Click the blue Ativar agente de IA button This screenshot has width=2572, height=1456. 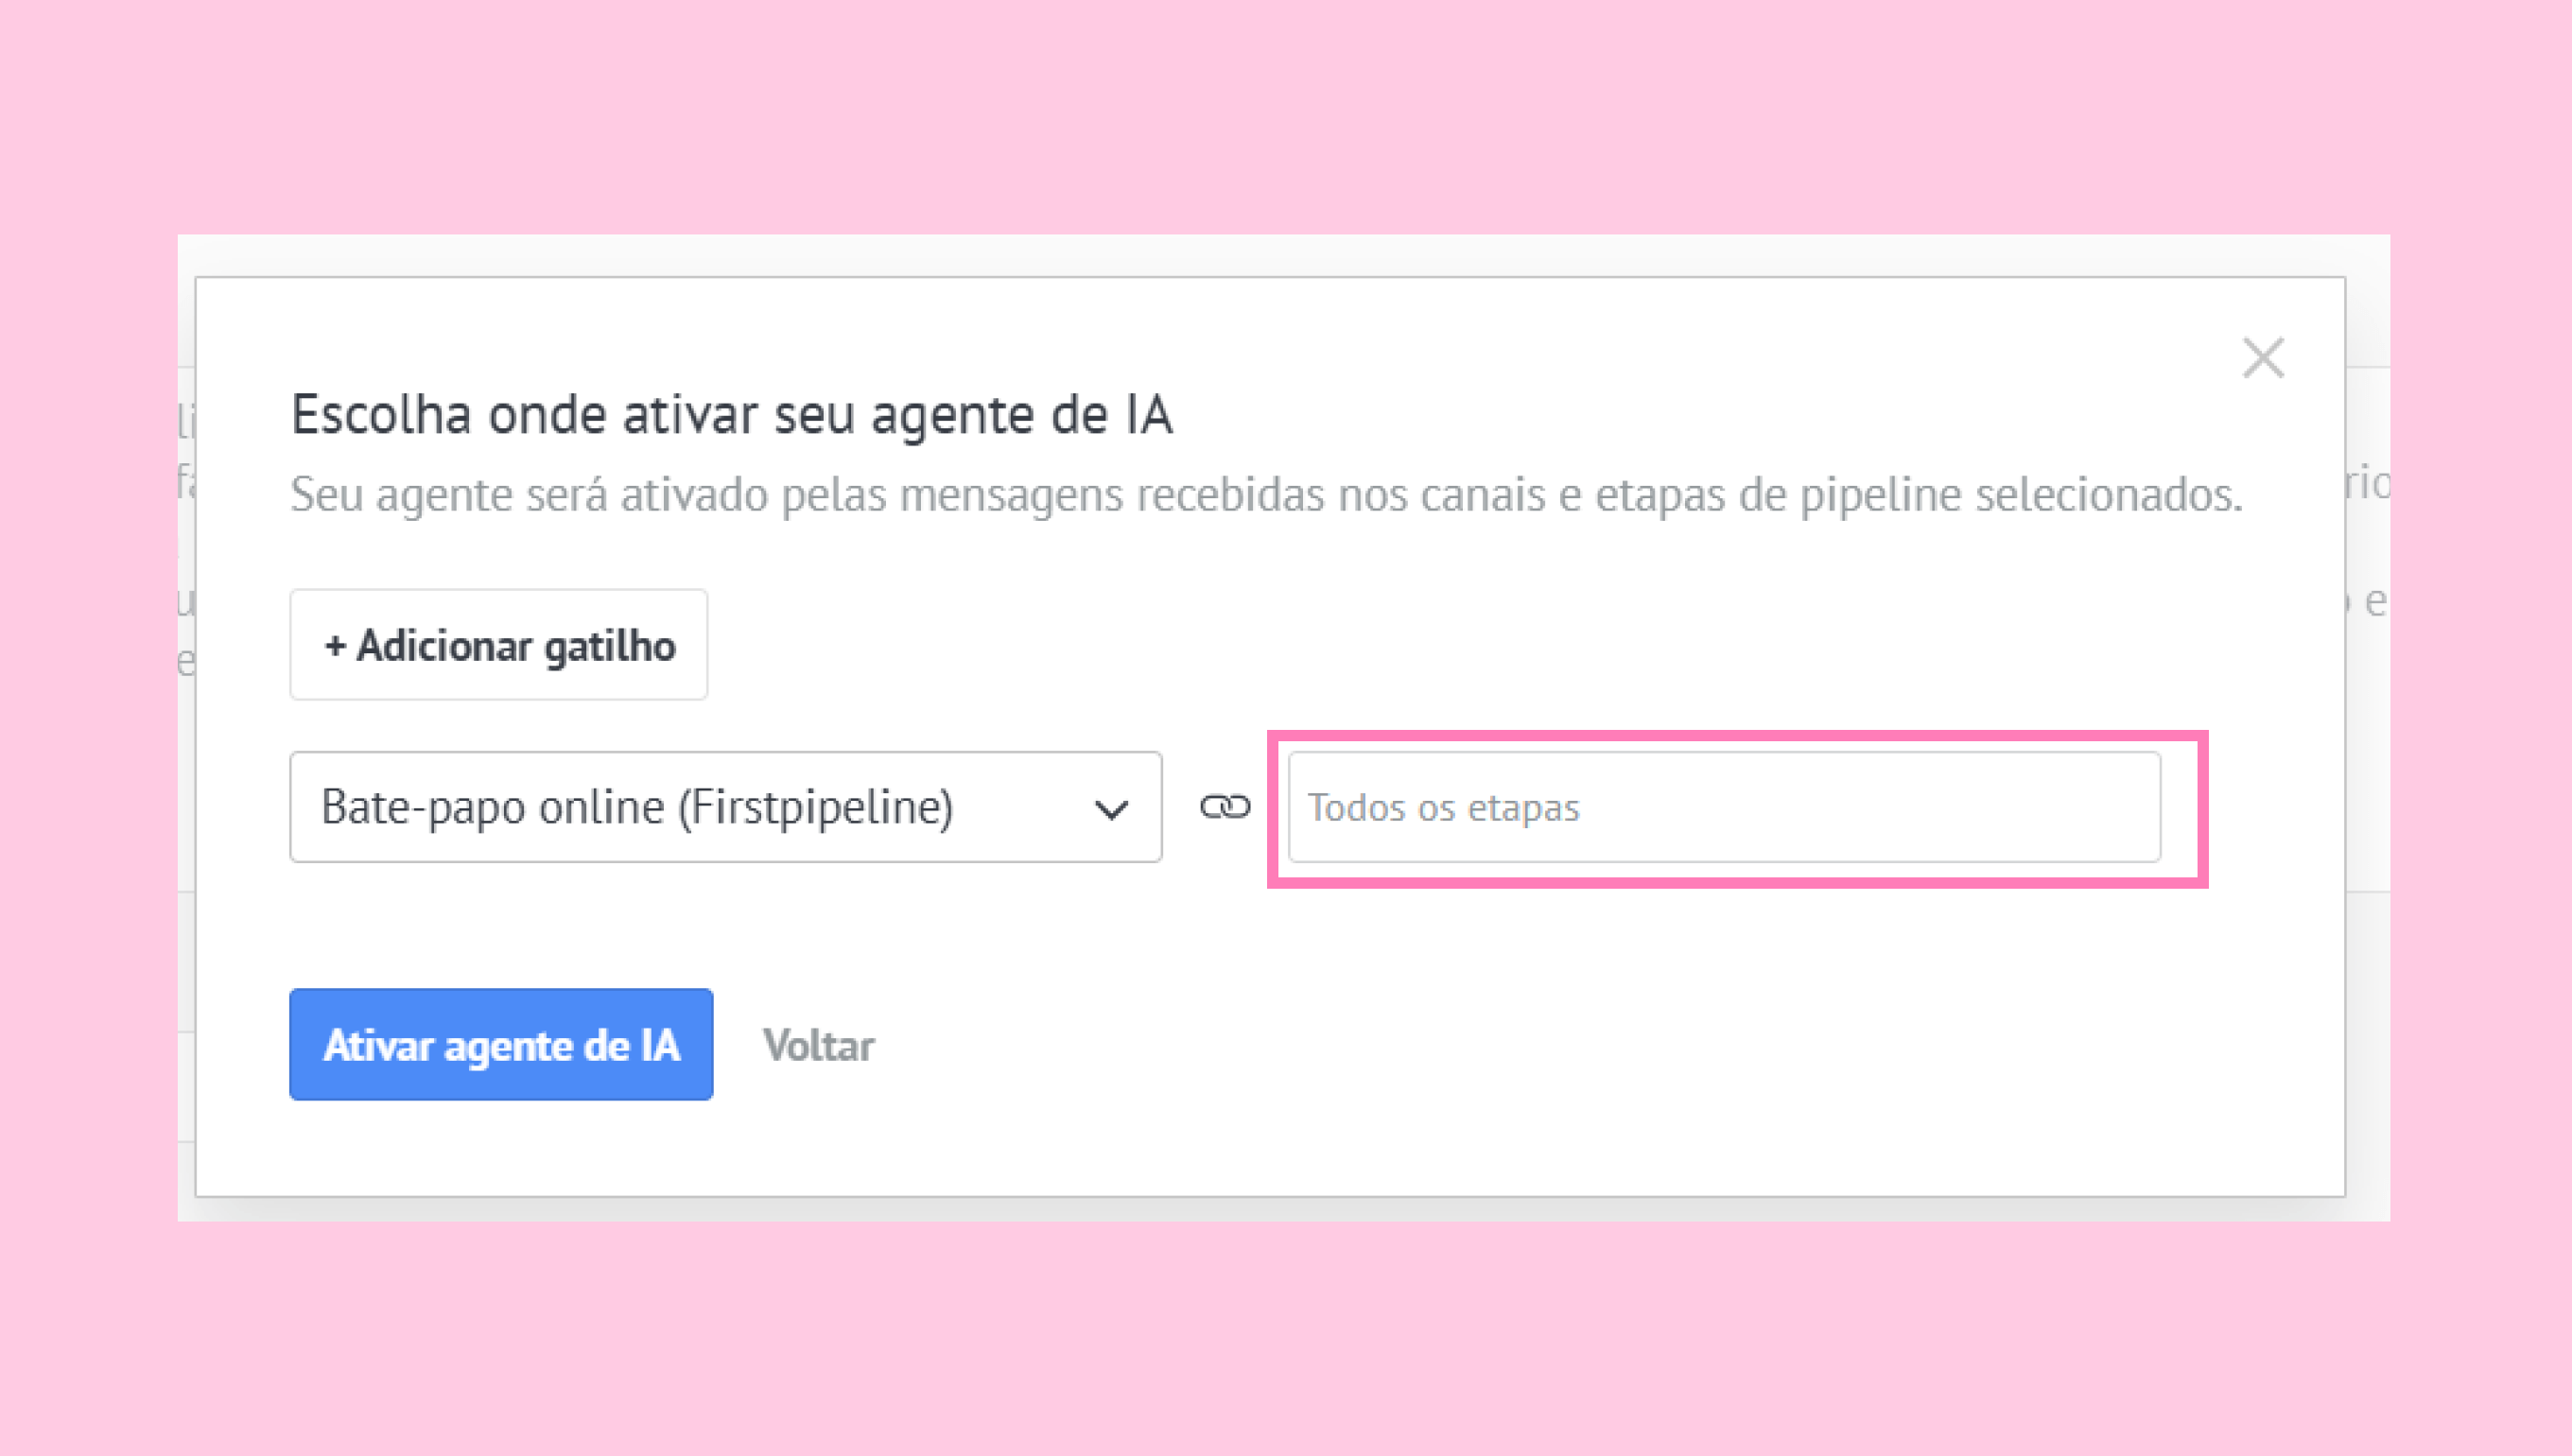pos(501,1045)
